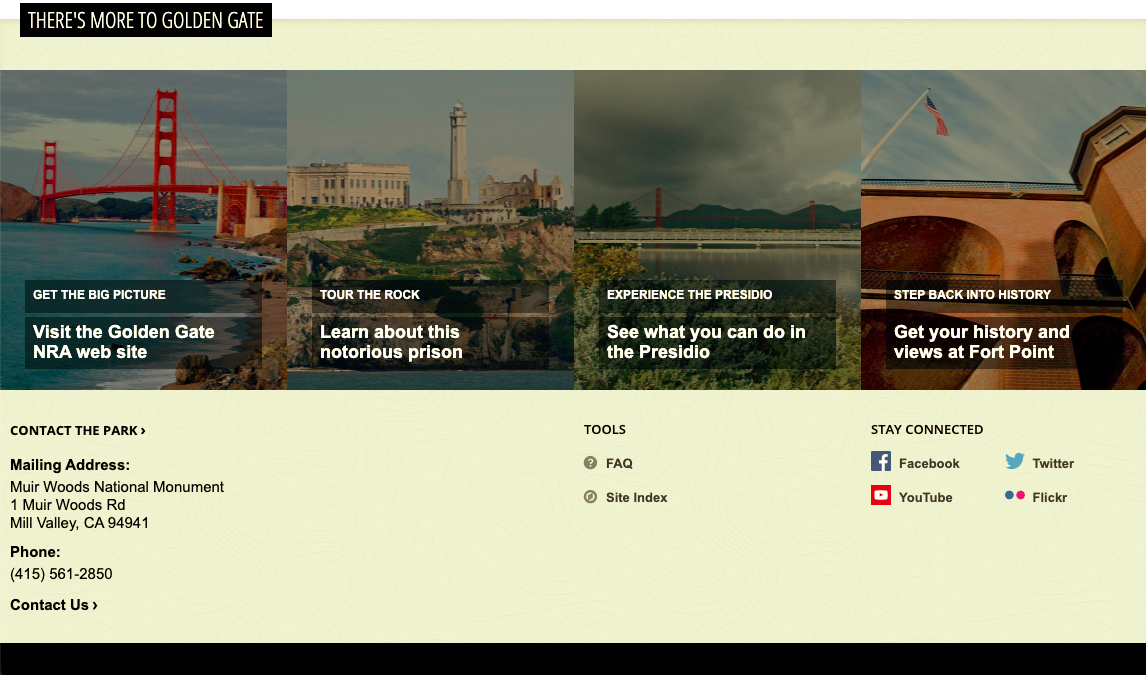The image size is (1146, 675).
Task: Click the Contact Us link
Action: pos(53,605)
